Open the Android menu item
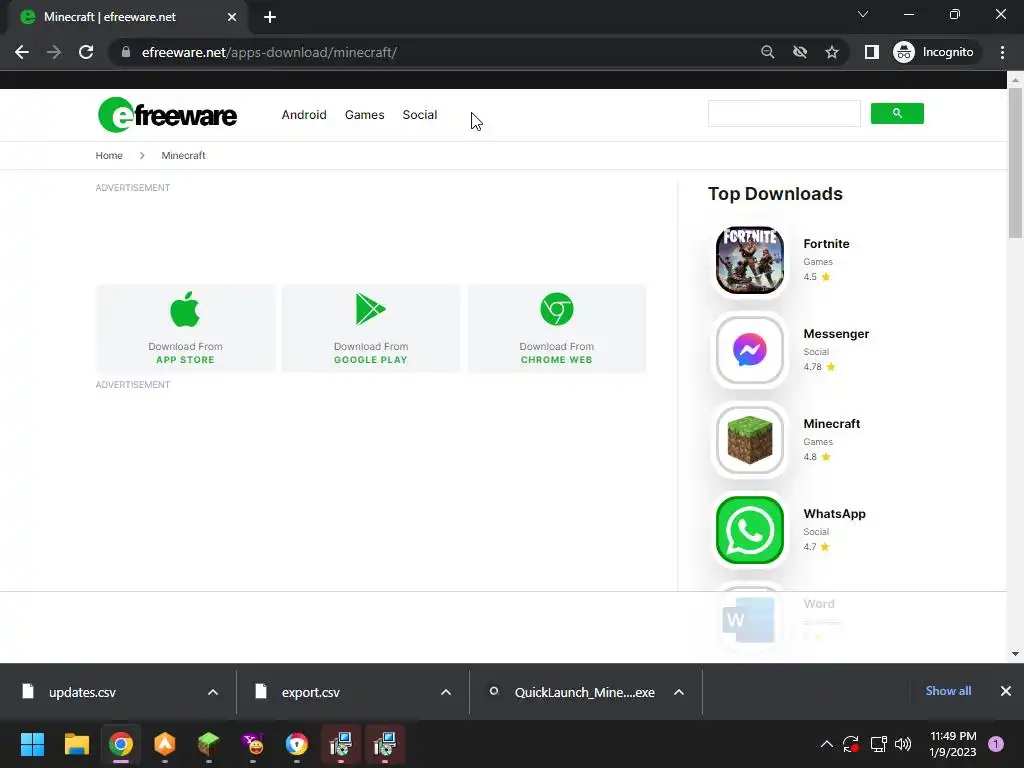Image resolution: width=1024 pixels, height=768 pixels. coord(304,115)
